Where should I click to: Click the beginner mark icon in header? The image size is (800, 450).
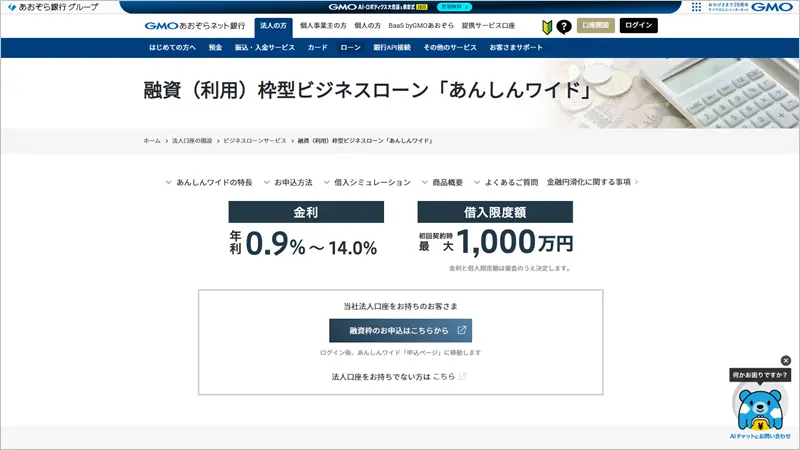547,26
